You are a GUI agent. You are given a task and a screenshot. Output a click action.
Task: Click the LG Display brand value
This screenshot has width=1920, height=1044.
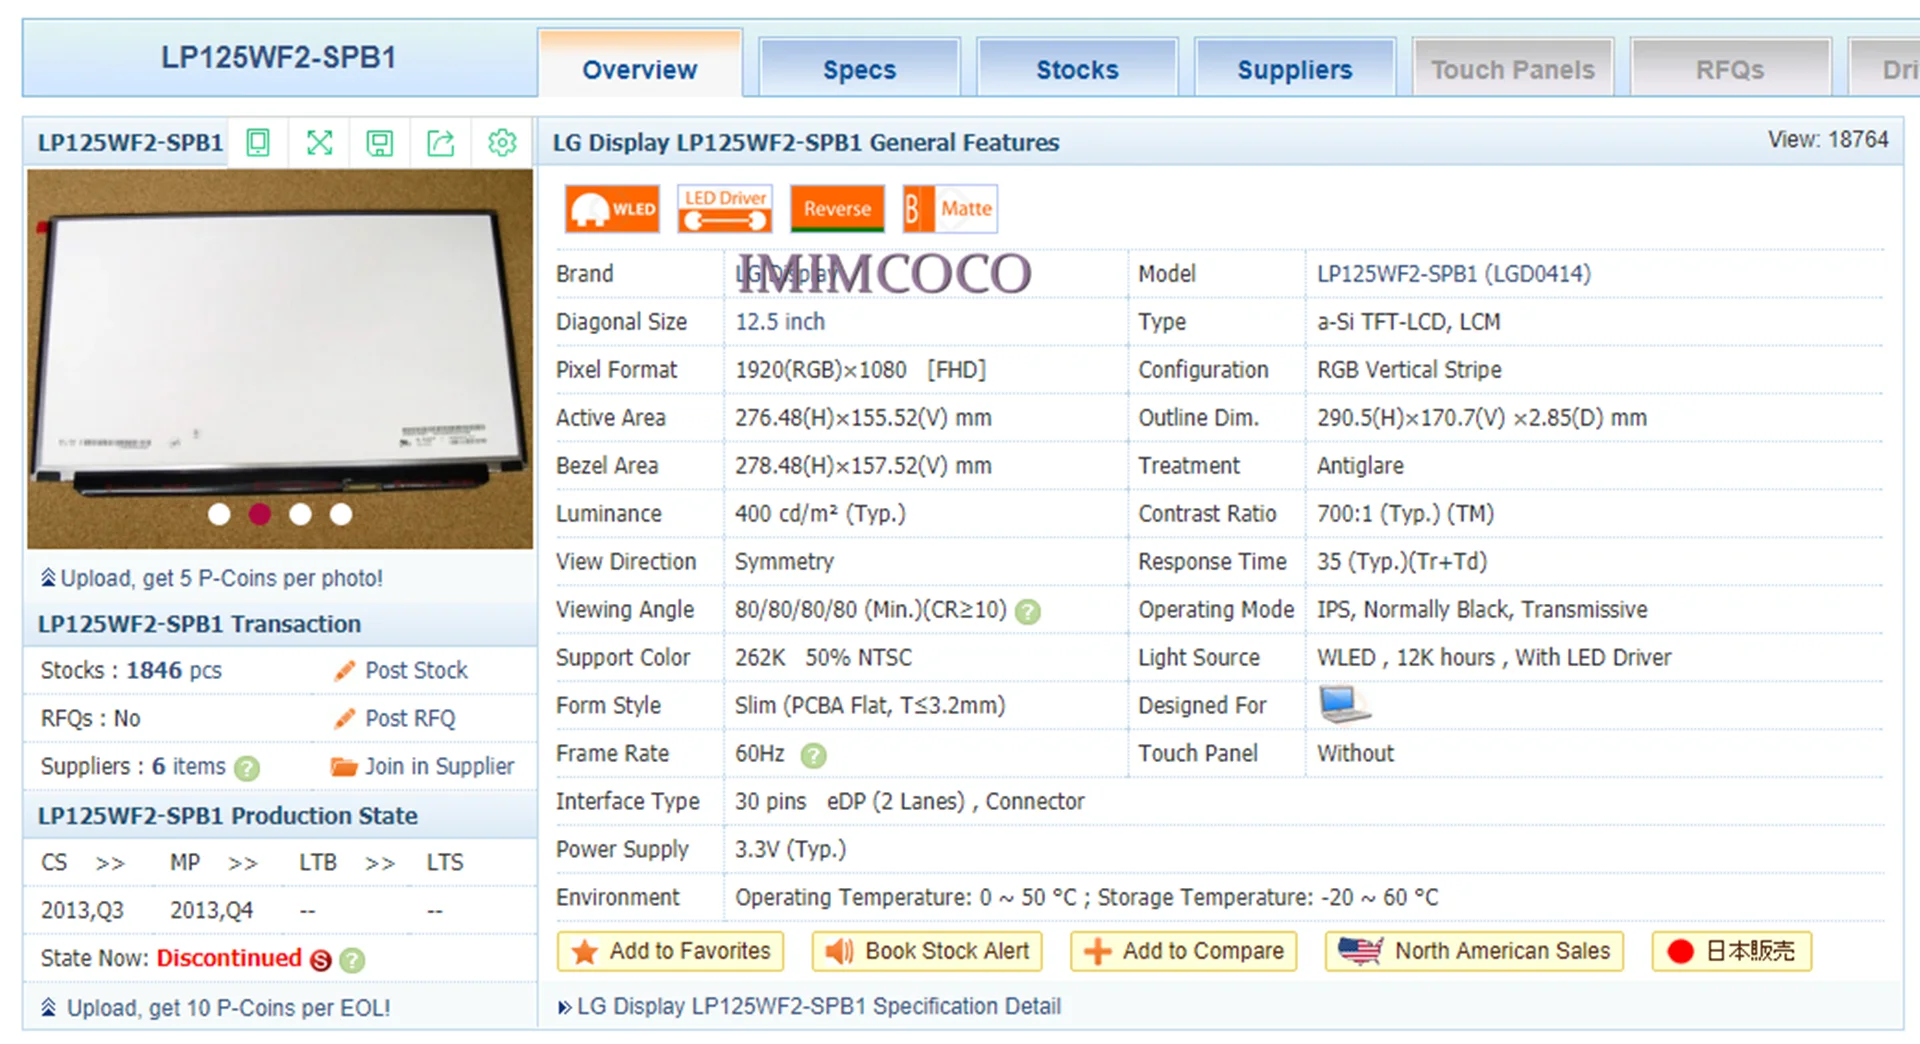[x=786, y=273]
